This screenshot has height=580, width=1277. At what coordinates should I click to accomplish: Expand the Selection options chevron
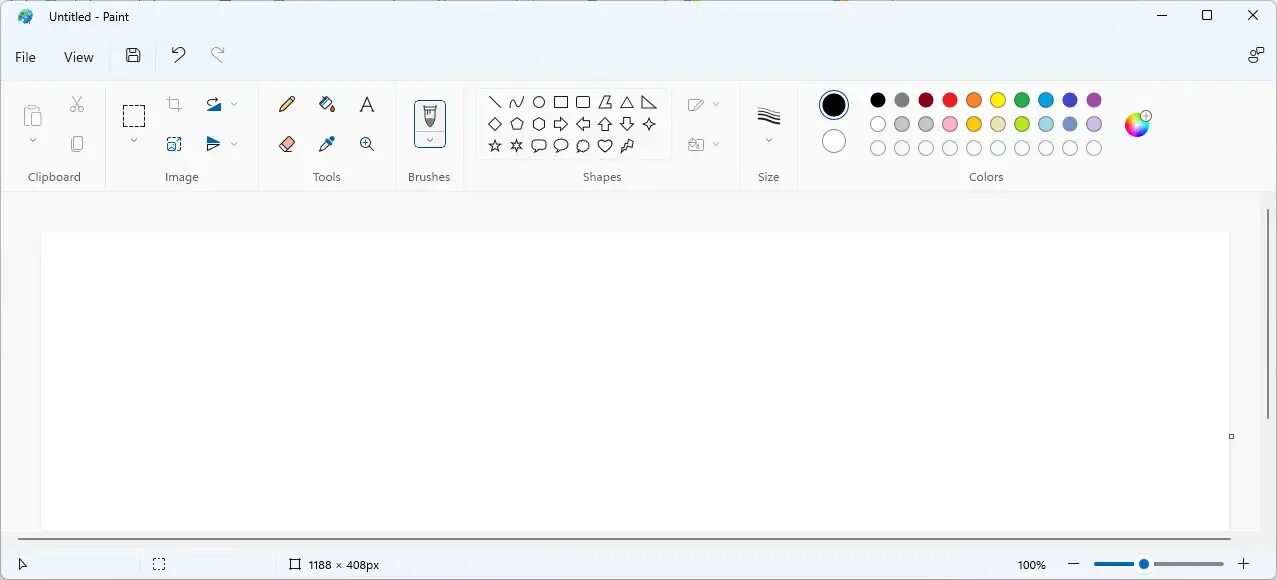coord(134,140)
